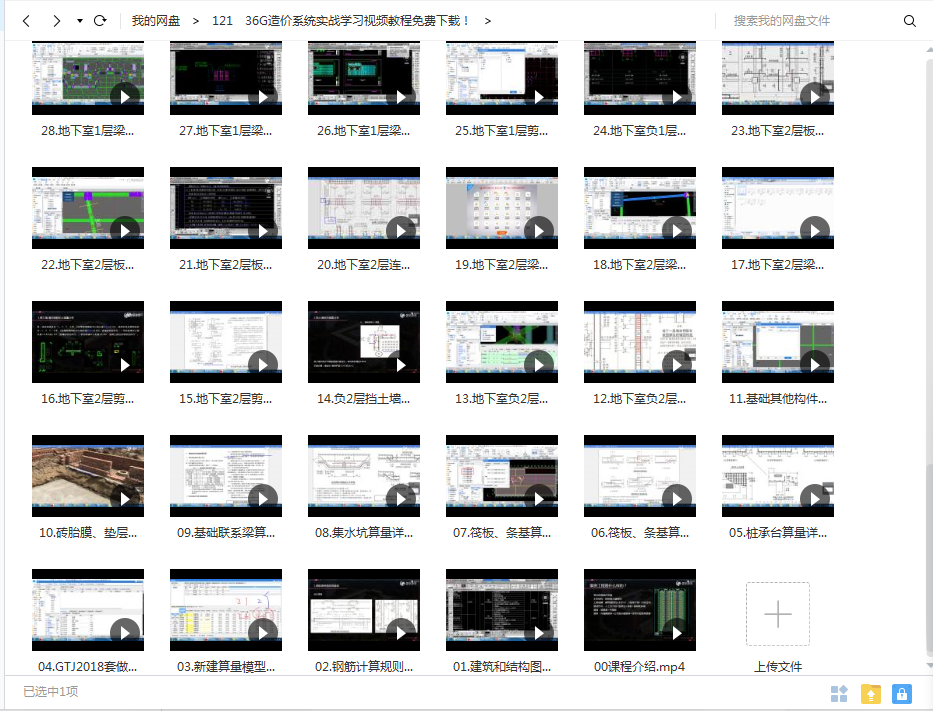Image resolution: width=933 pixels, height=711 pixels.
Task: Click the search magnifier icon
Action: coord(909,21)
